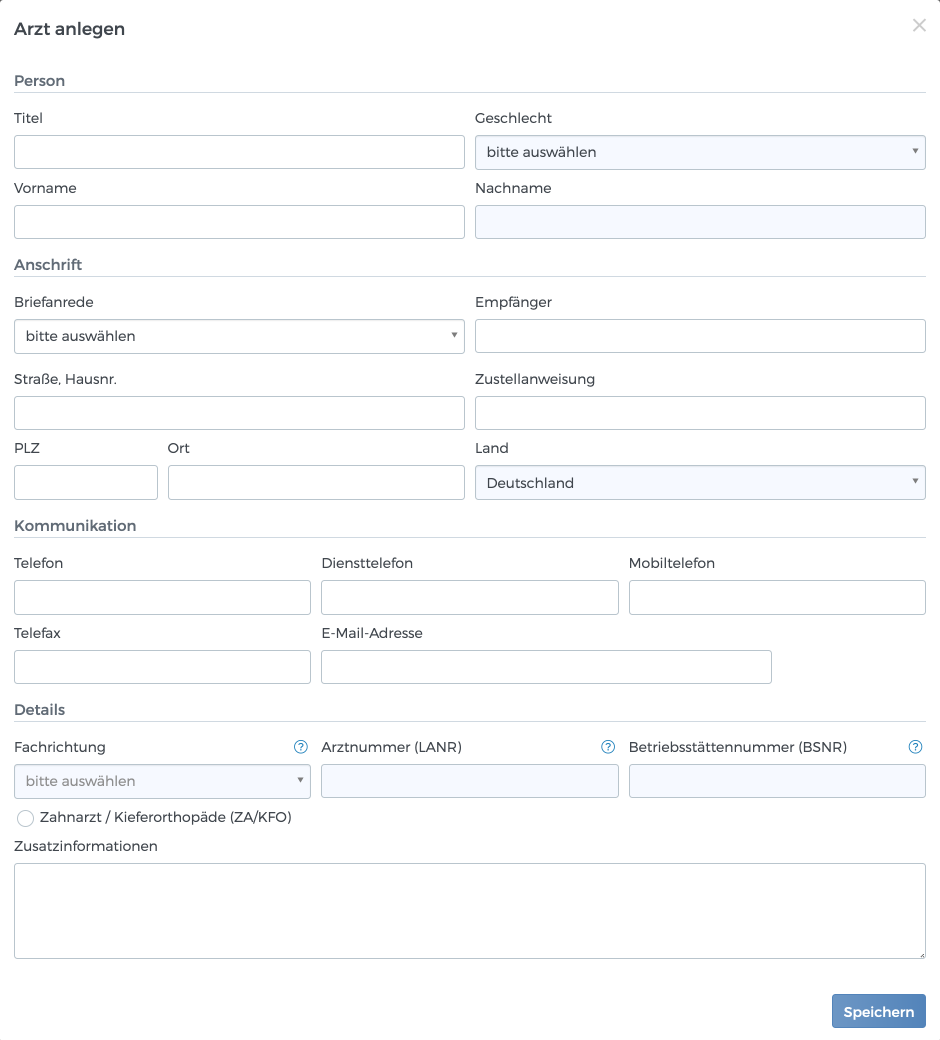Screen dimensions: 940x1040
Task: Close the Arzt anlegen dialog
Action: point(919,26)
